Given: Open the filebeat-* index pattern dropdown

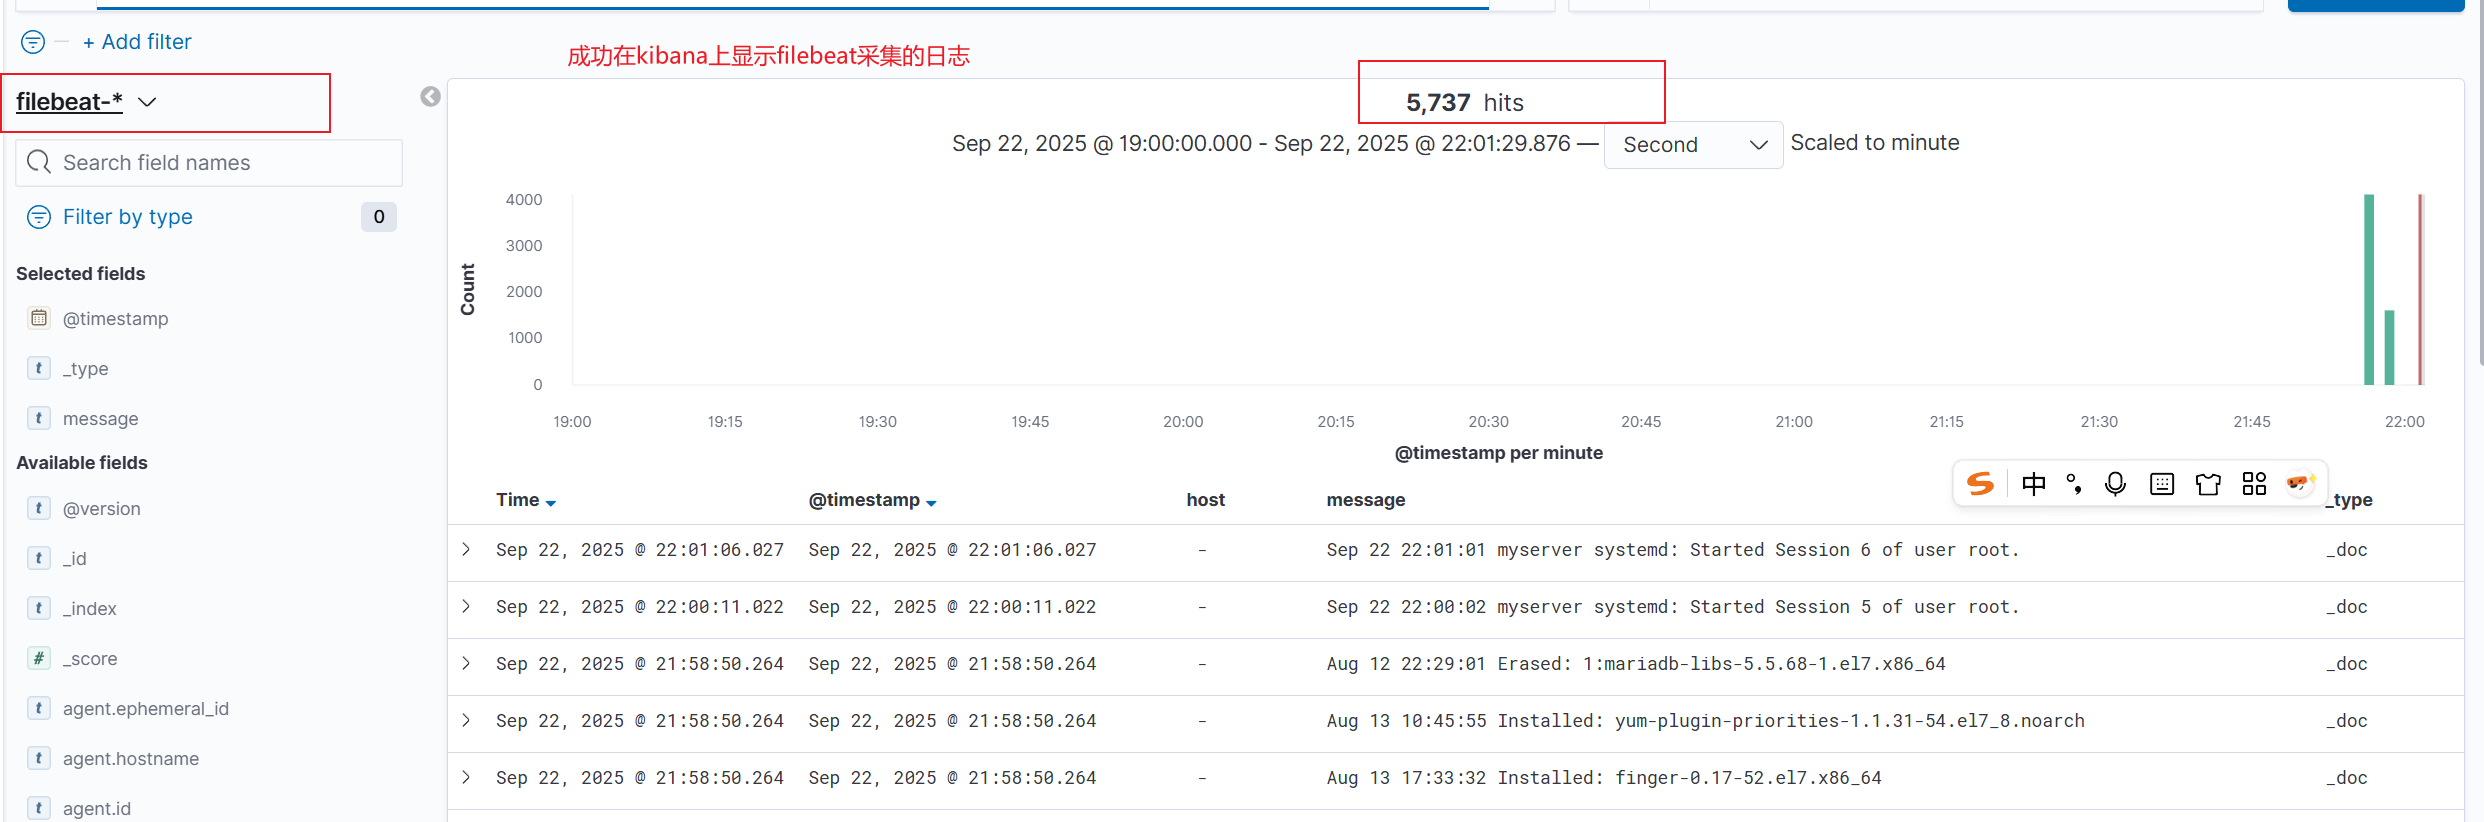Looking at the screenshot, I should [x=86, y=102].
